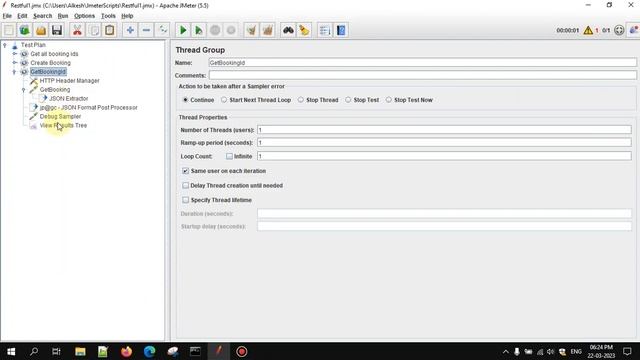Image resolution: width=640 pixels, height=360 pixels.
Task: Select the Create Booking tree item
Action: (x=51, y=63)
